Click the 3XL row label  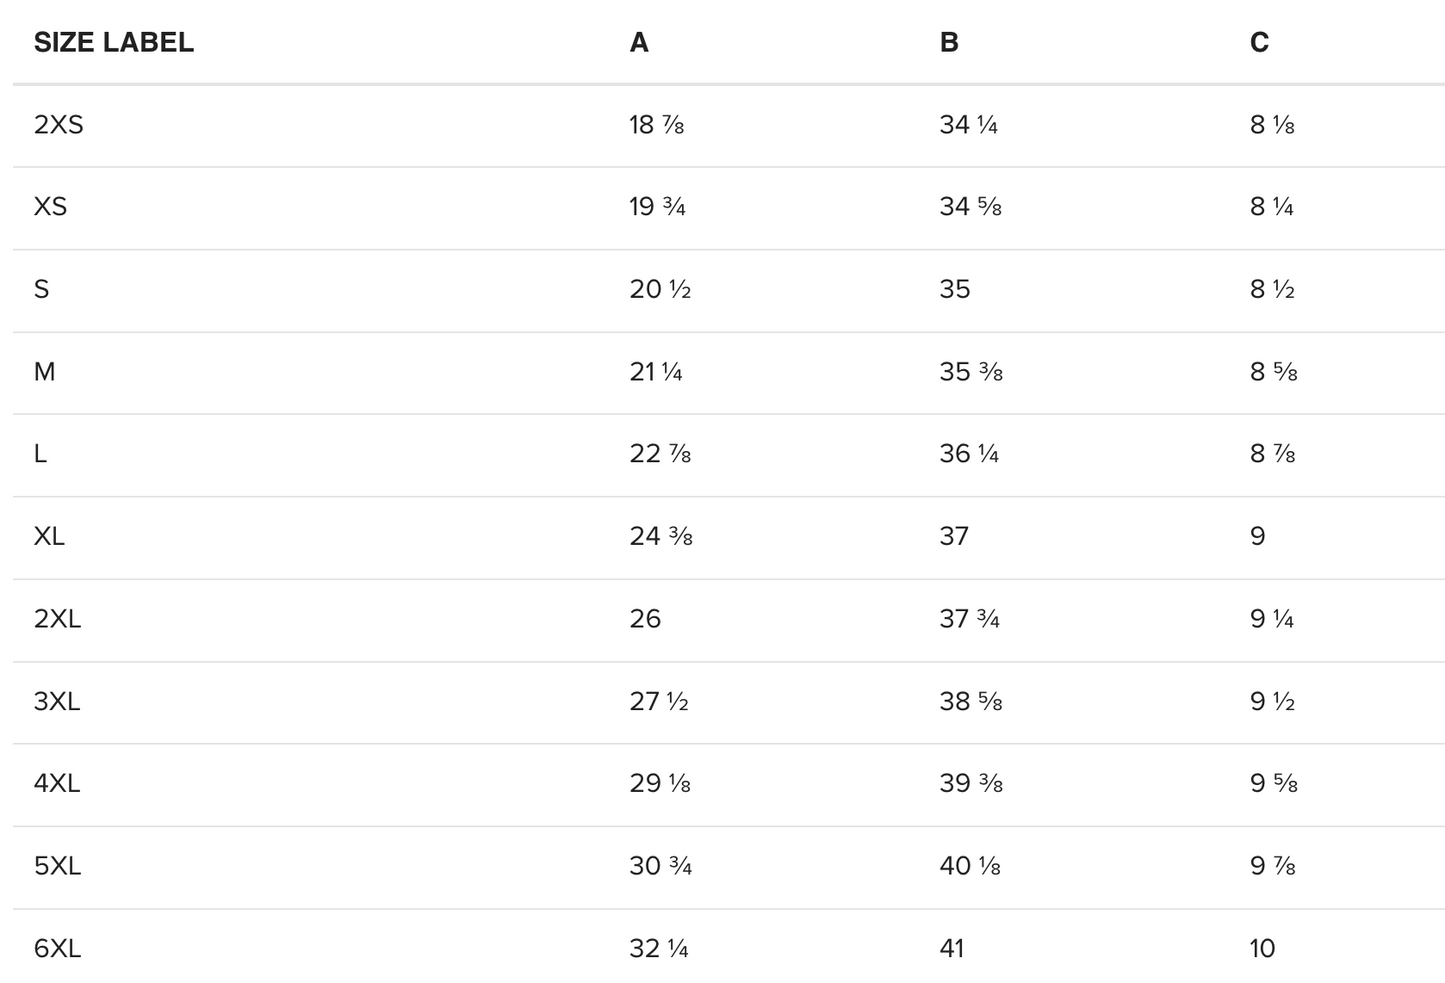57,701
